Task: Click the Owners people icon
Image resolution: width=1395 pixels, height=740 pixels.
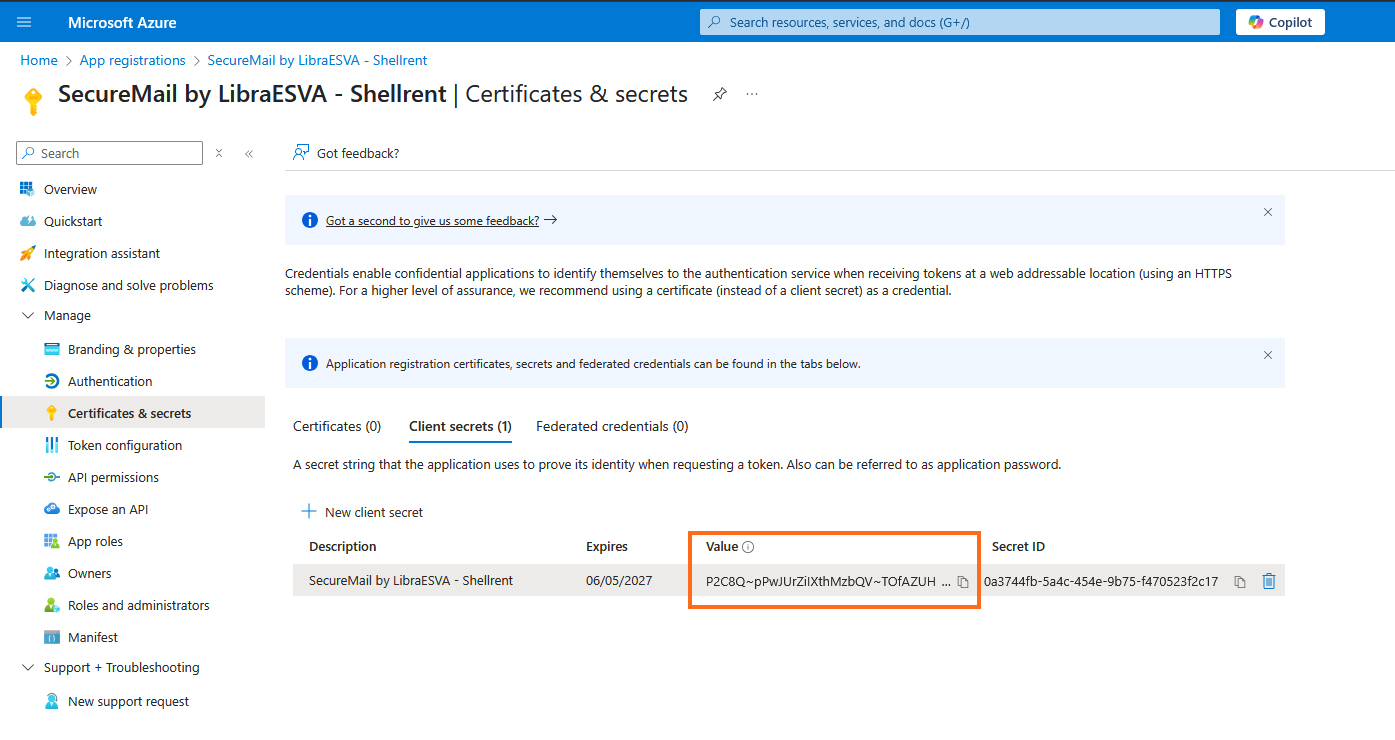Action: point(51,573)
